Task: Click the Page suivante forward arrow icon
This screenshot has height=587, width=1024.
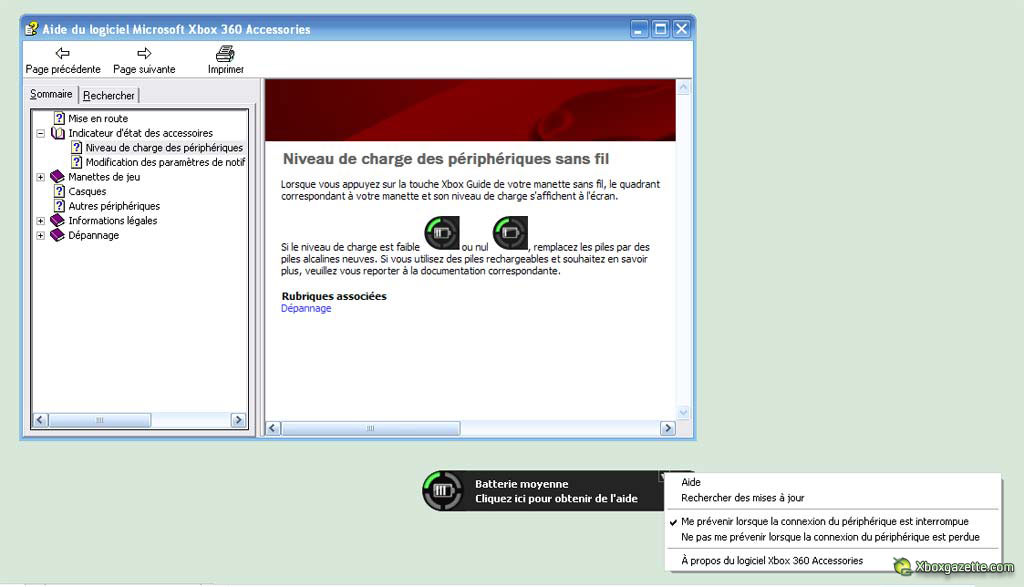Action: (144, 53)
